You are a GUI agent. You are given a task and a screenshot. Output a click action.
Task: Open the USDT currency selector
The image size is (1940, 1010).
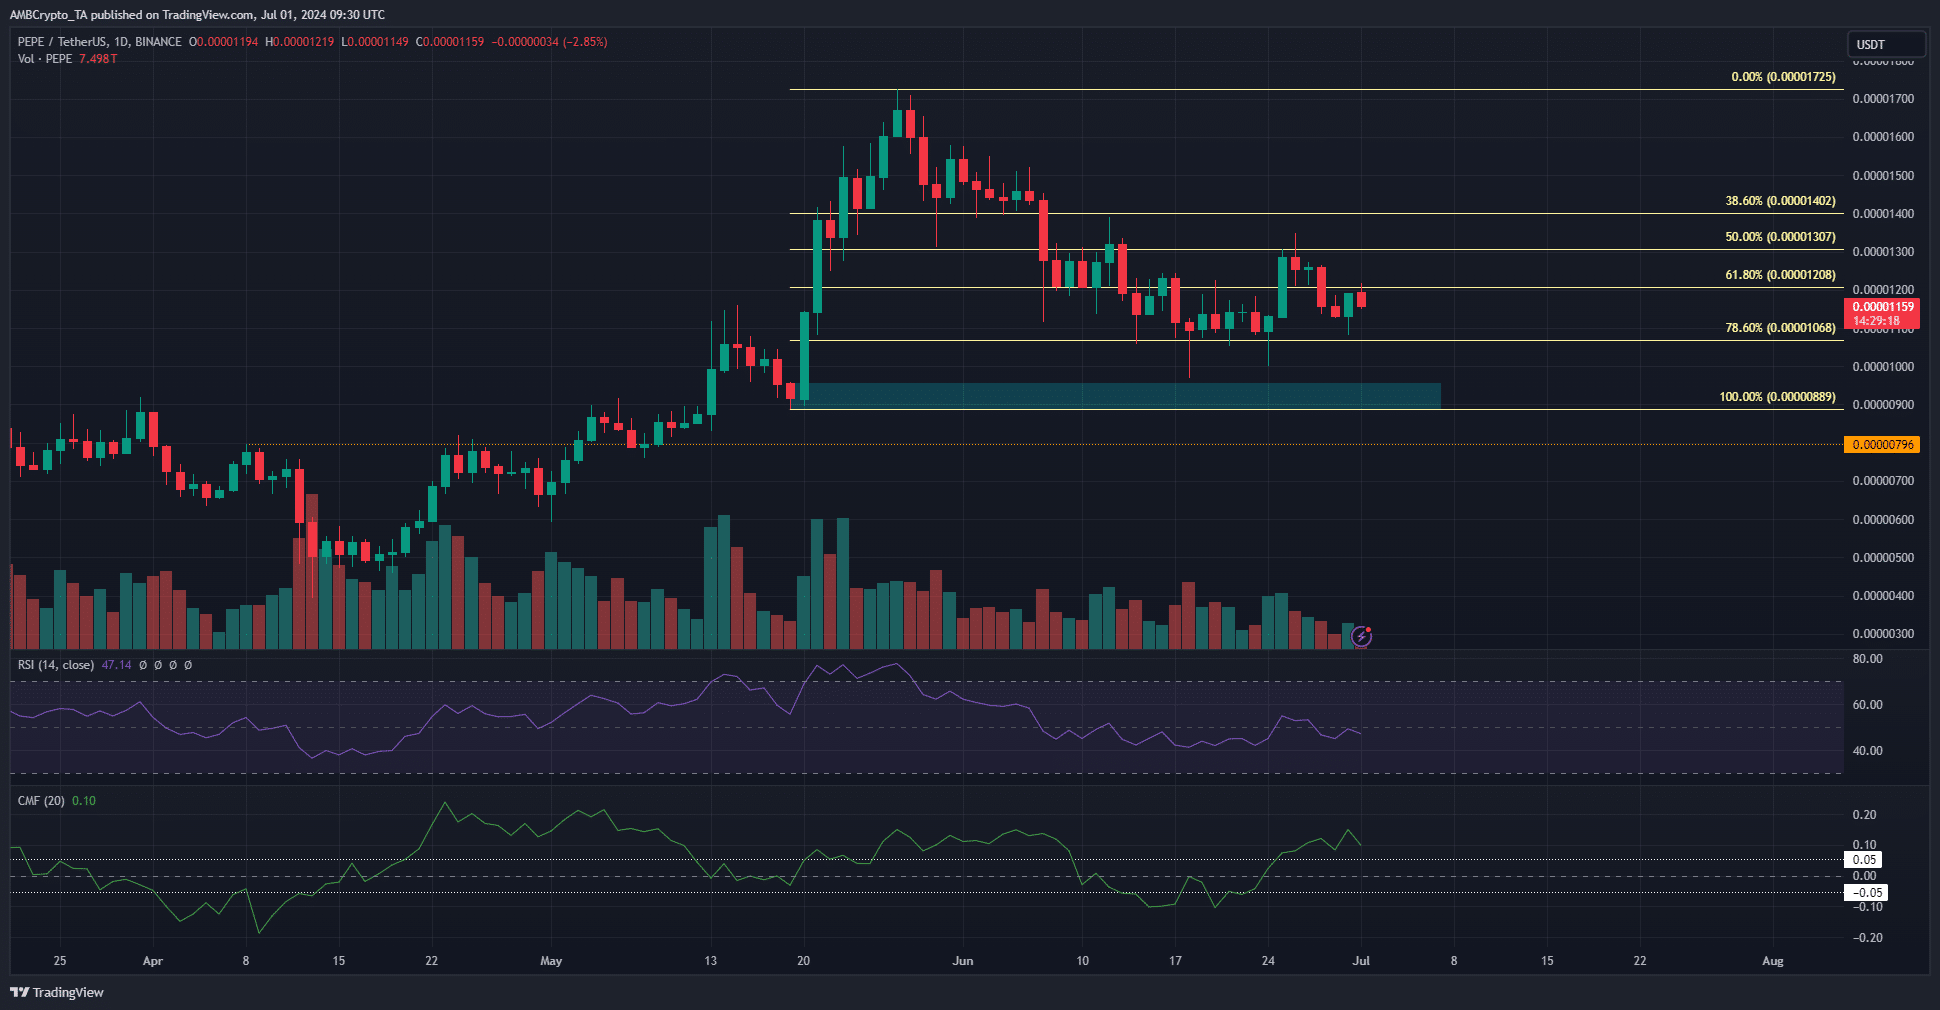1885,44
